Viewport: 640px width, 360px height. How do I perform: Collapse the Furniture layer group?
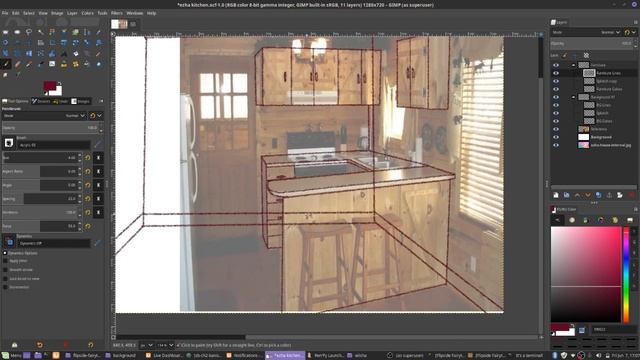[x=573, y=65]
